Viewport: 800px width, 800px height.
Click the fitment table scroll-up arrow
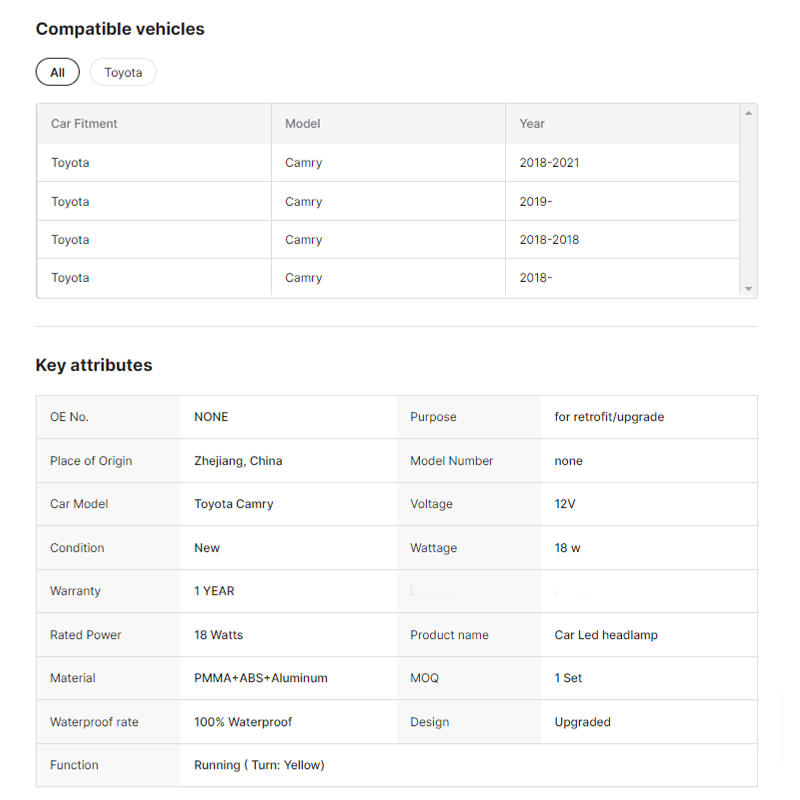tap(748, 113)
